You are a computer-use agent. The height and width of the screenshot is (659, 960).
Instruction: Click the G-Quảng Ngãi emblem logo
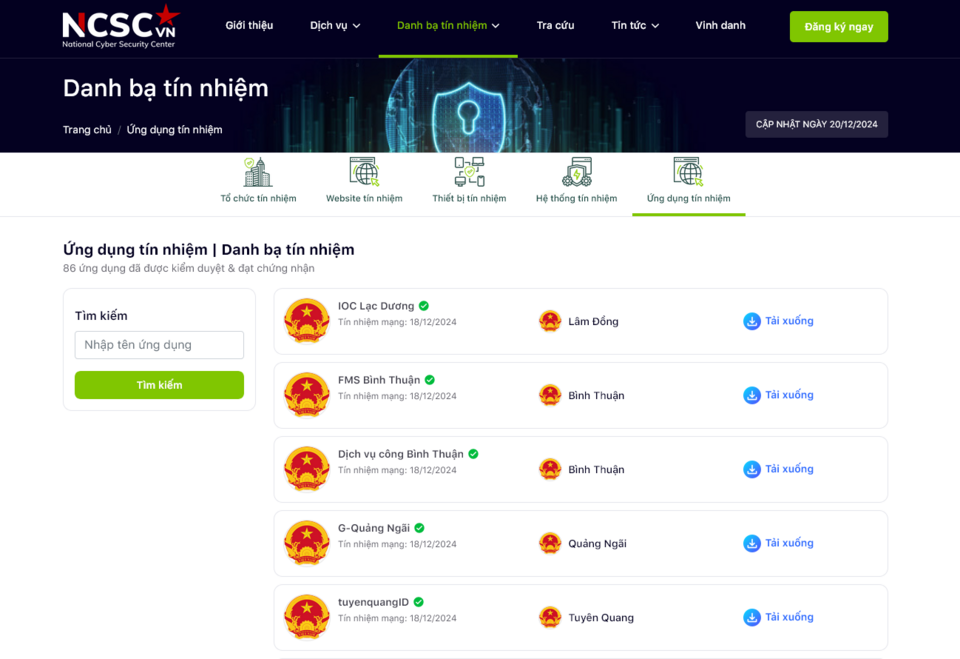(x=307, y=543)
